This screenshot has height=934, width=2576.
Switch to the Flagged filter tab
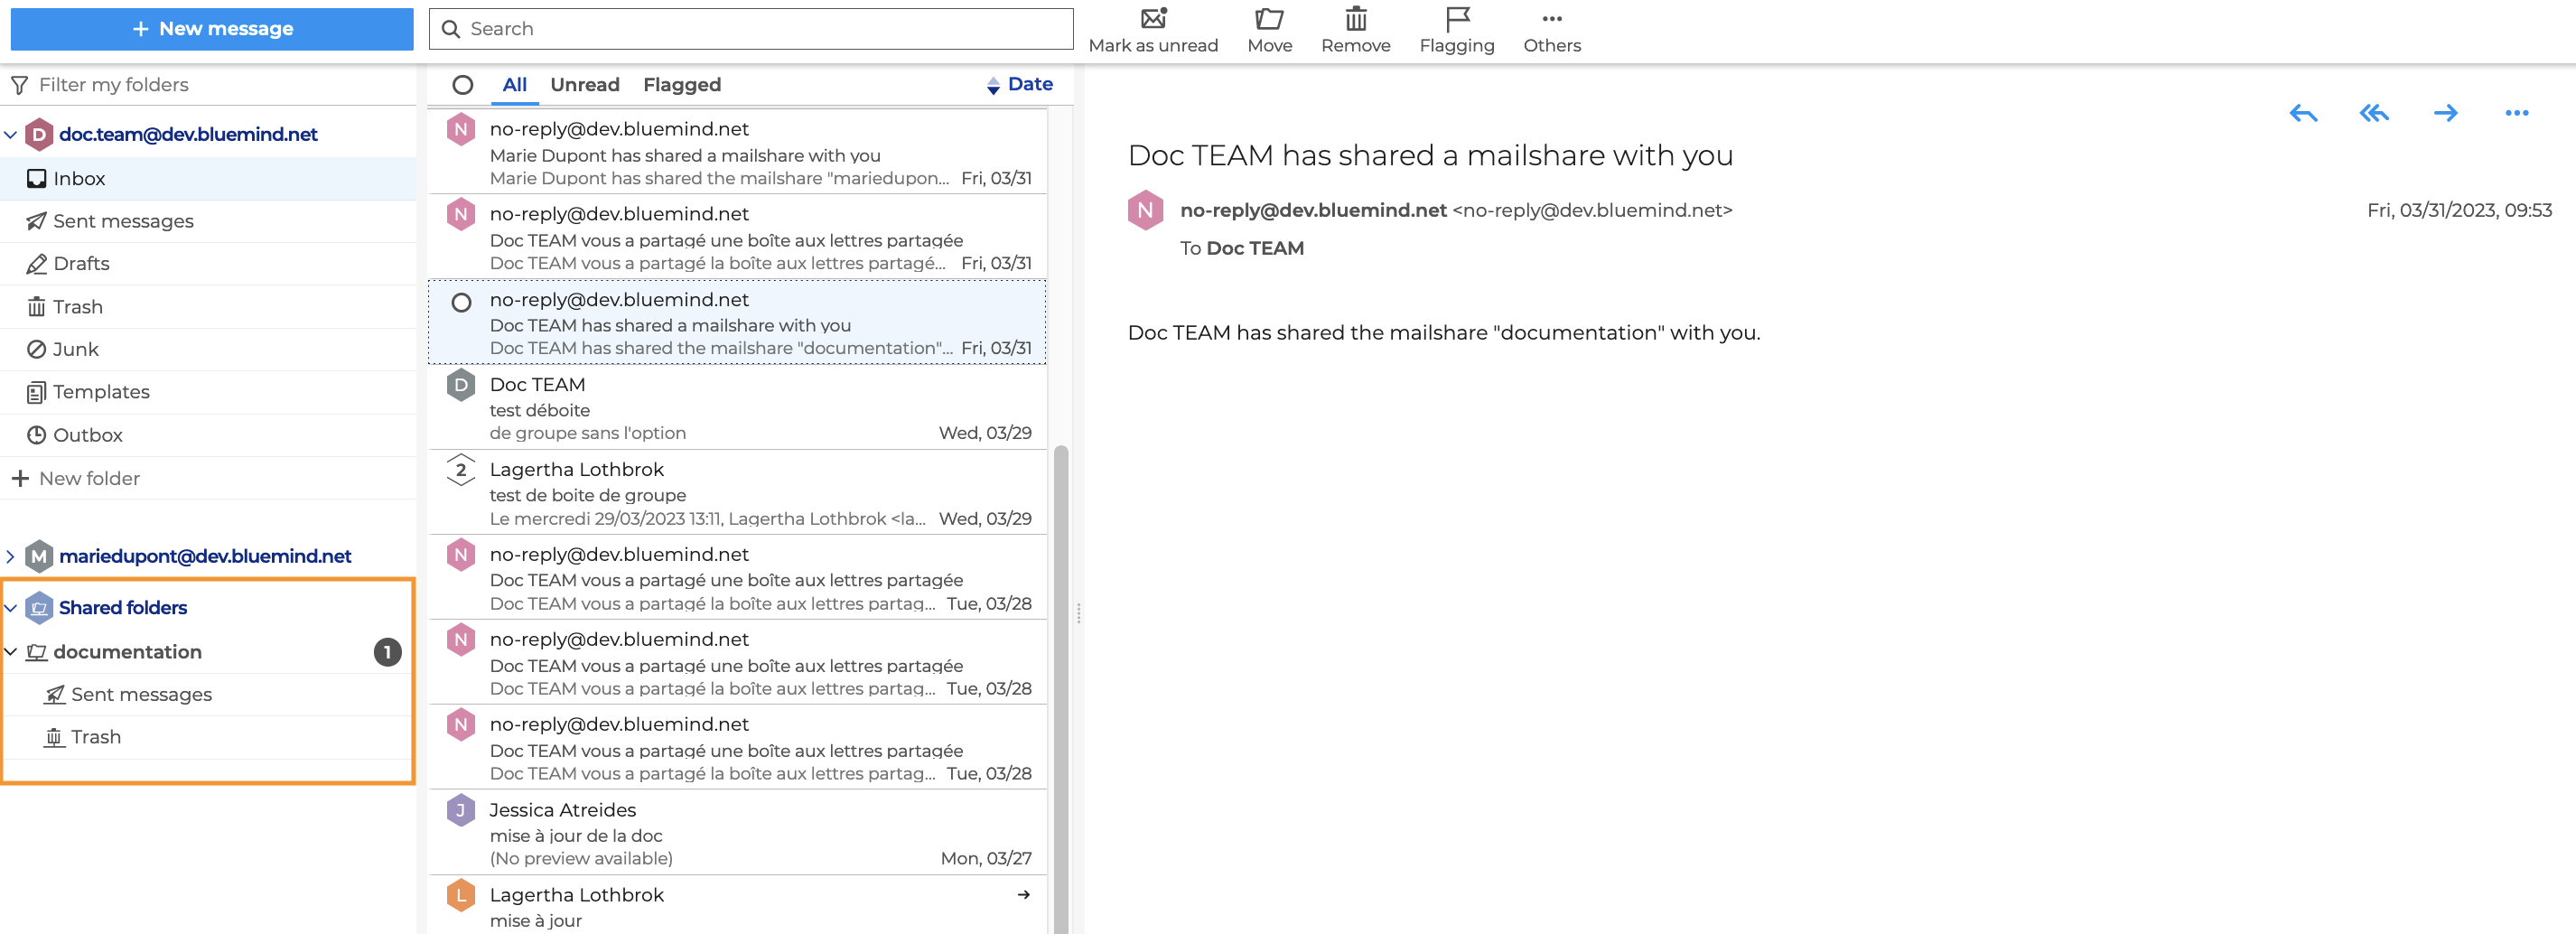[681, 85]
